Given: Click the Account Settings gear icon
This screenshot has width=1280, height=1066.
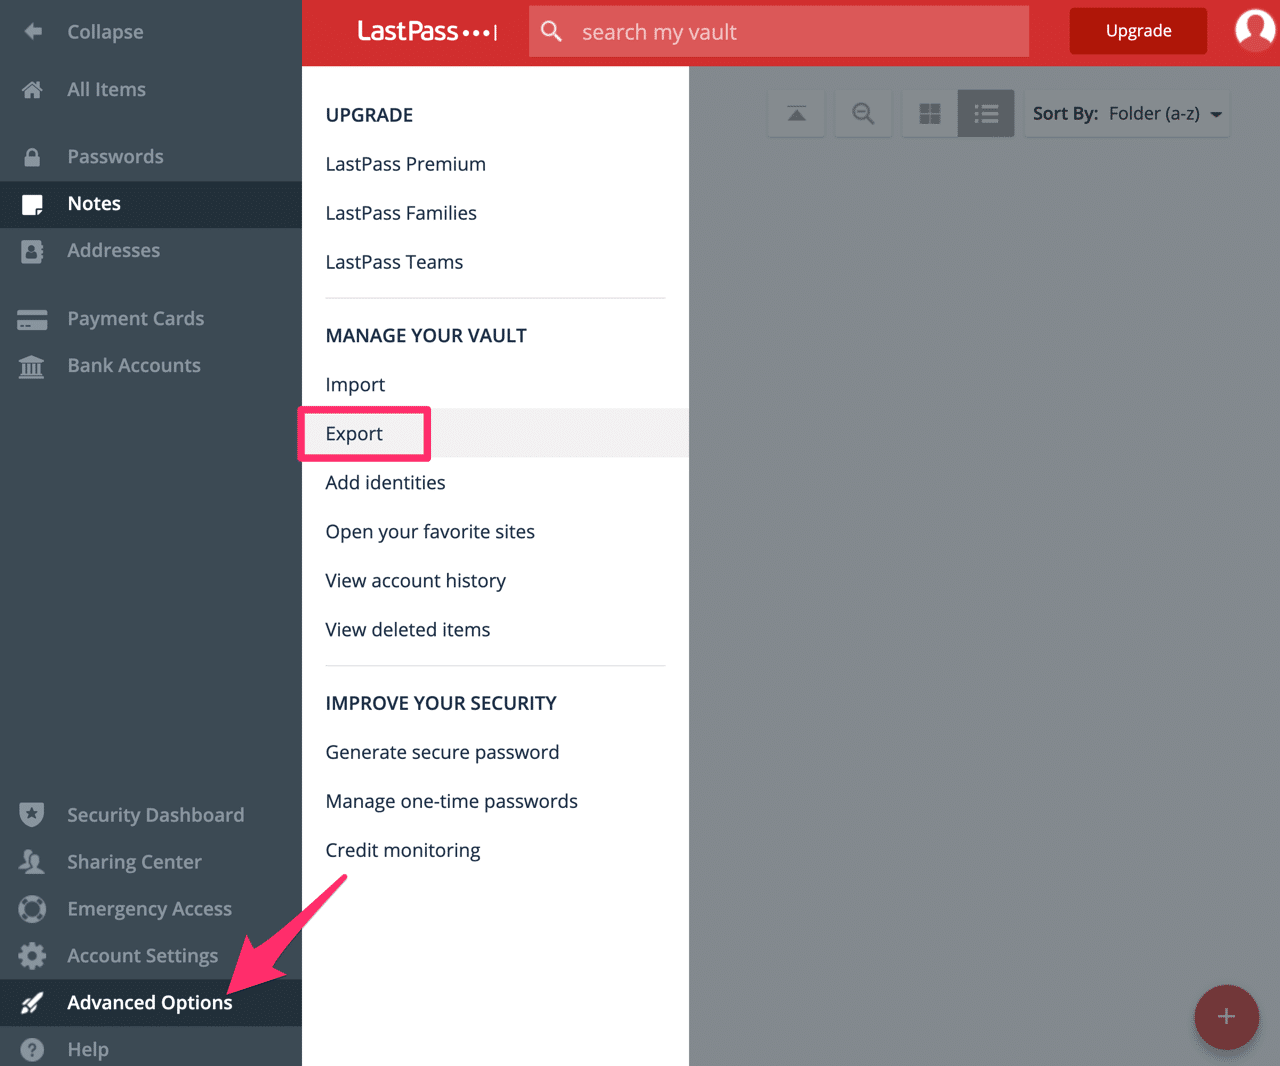Looking at the screenshot, I should coord(32,956).
